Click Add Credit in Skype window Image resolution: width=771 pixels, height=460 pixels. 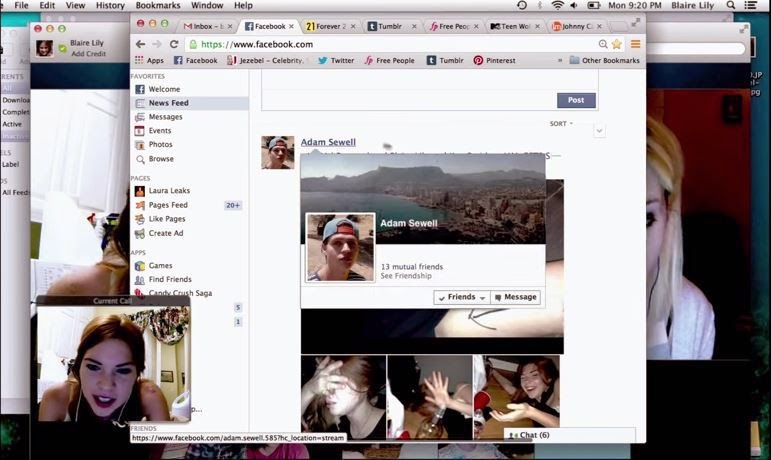89,54
